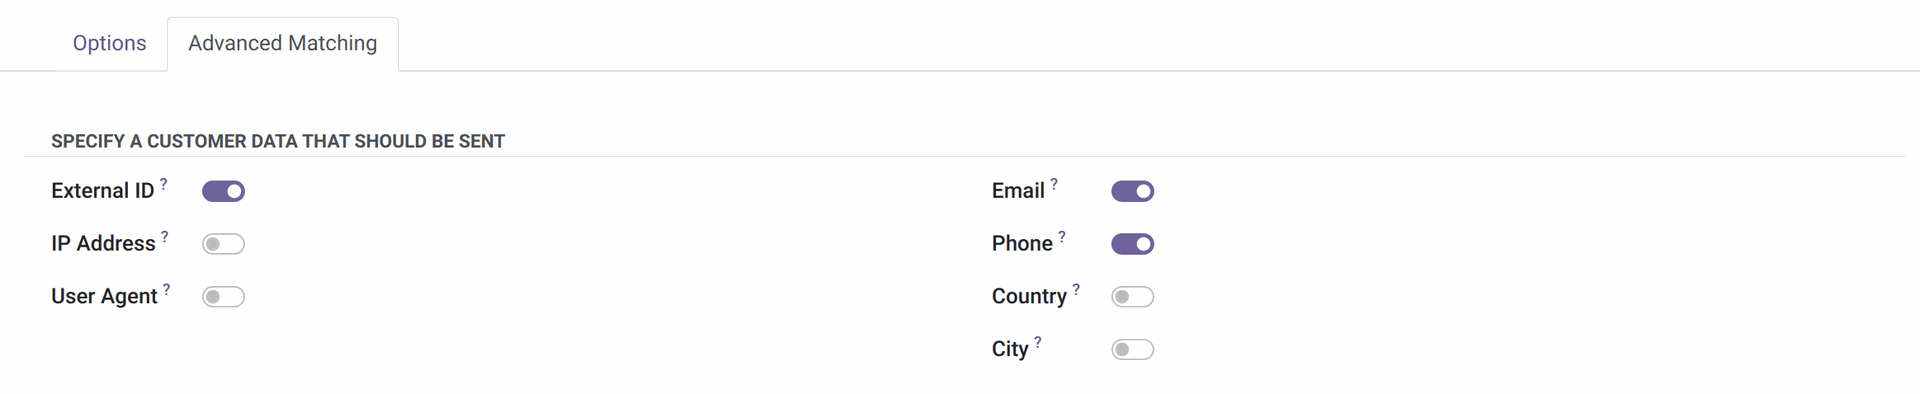The height and width of the screenshot is (394, 1920).
Task: Click the question mark next to User Agent
Action: (167, 290)
